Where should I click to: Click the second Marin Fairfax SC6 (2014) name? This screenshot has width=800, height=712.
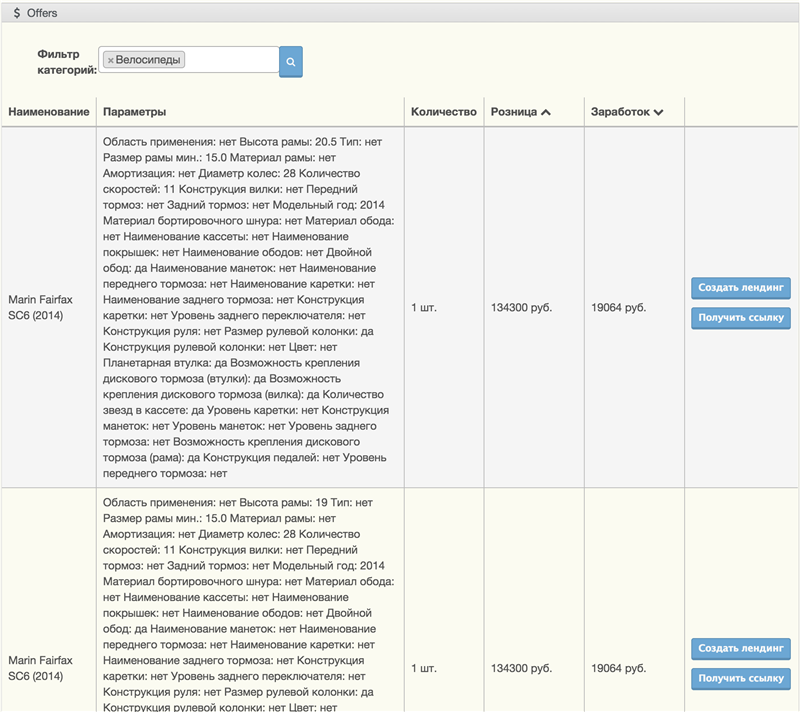(40, 668)
